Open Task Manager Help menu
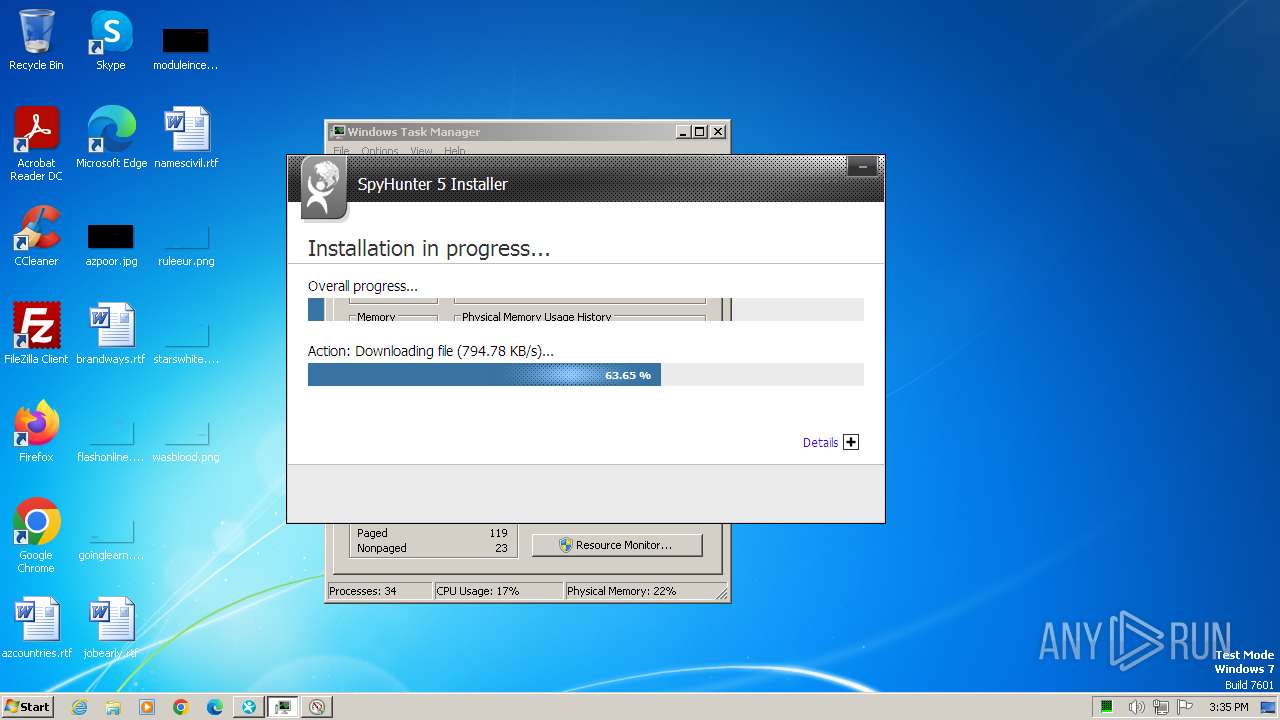The image size is (1280, 720). point(455,151)
